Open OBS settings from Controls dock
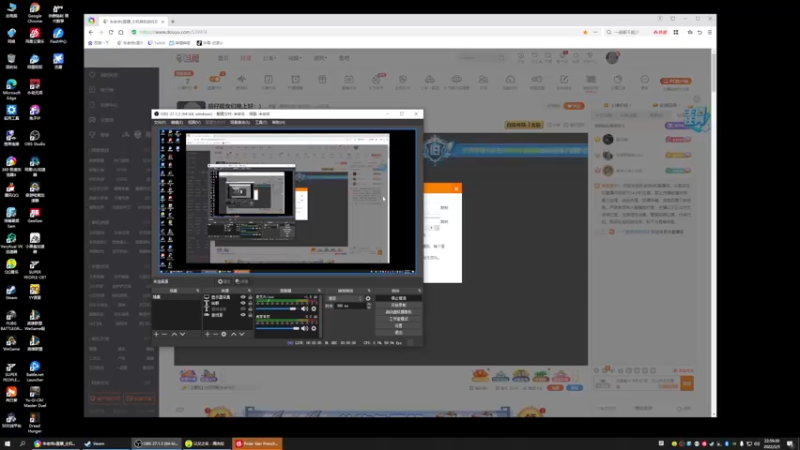Image resolution: width=800 pixels, height=450 pixels. 398,326
